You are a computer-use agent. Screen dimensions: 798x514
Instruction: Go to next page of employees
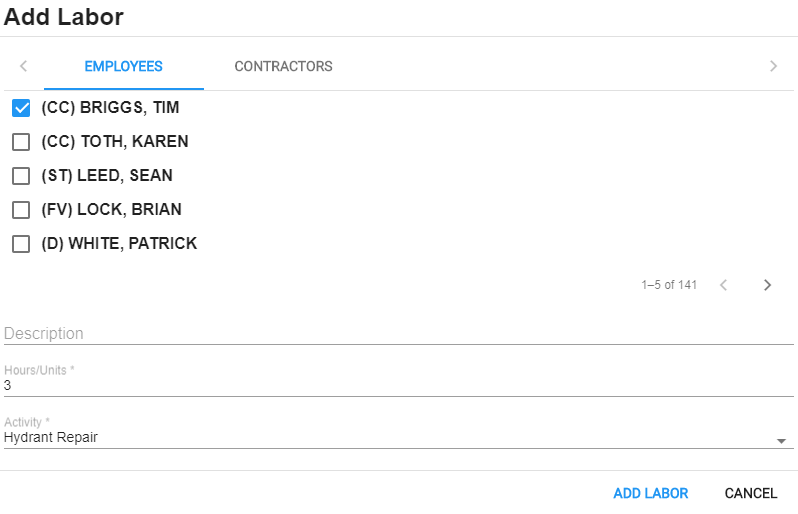click(x=767, y=285)
